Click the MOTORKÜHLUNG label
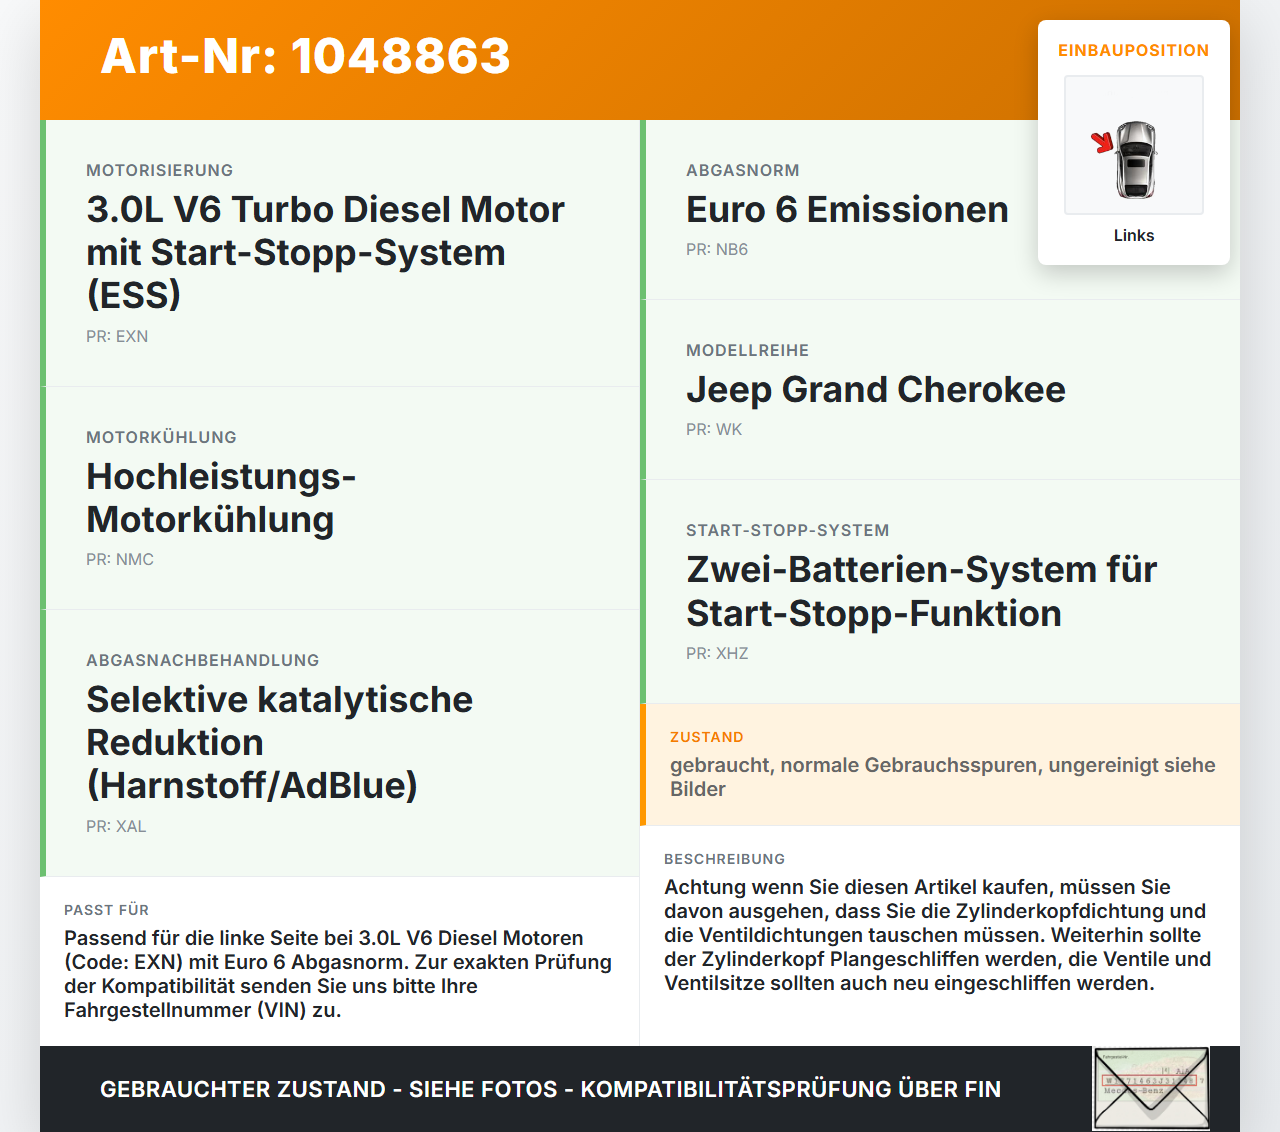The width and height of the screenshot is (1280, 1132). point(161,437)
